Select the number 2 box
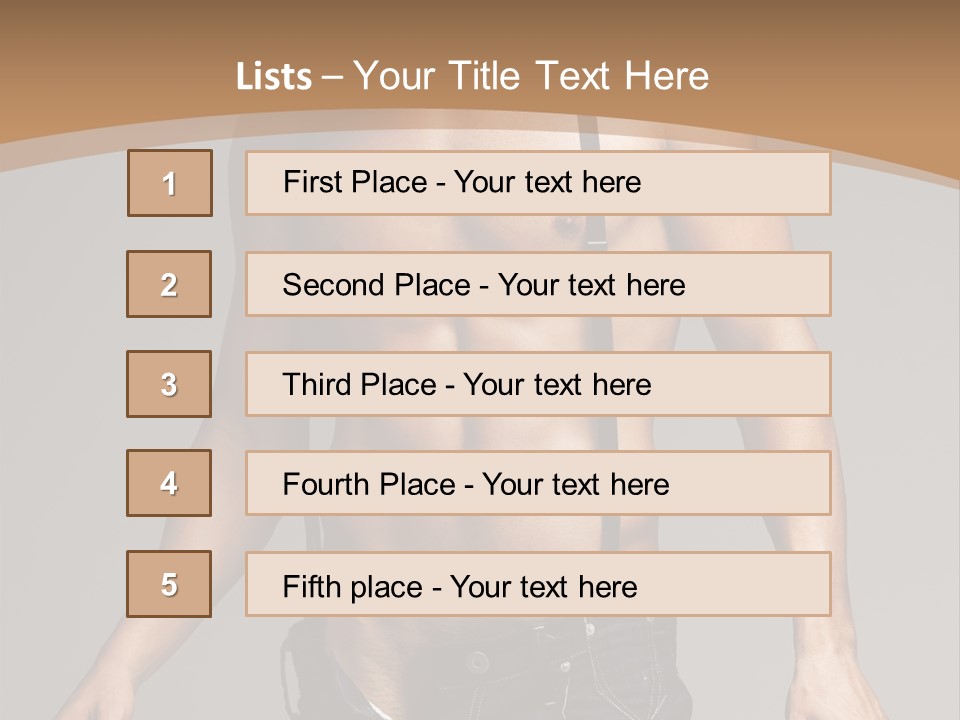Screen dimensions: 960x720 [x=169, y=284]
